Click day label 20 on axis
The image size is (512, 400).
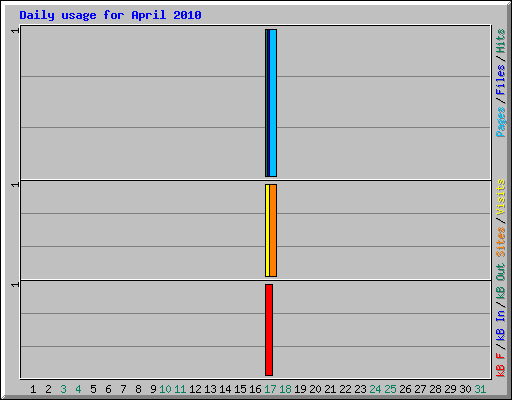315,389
